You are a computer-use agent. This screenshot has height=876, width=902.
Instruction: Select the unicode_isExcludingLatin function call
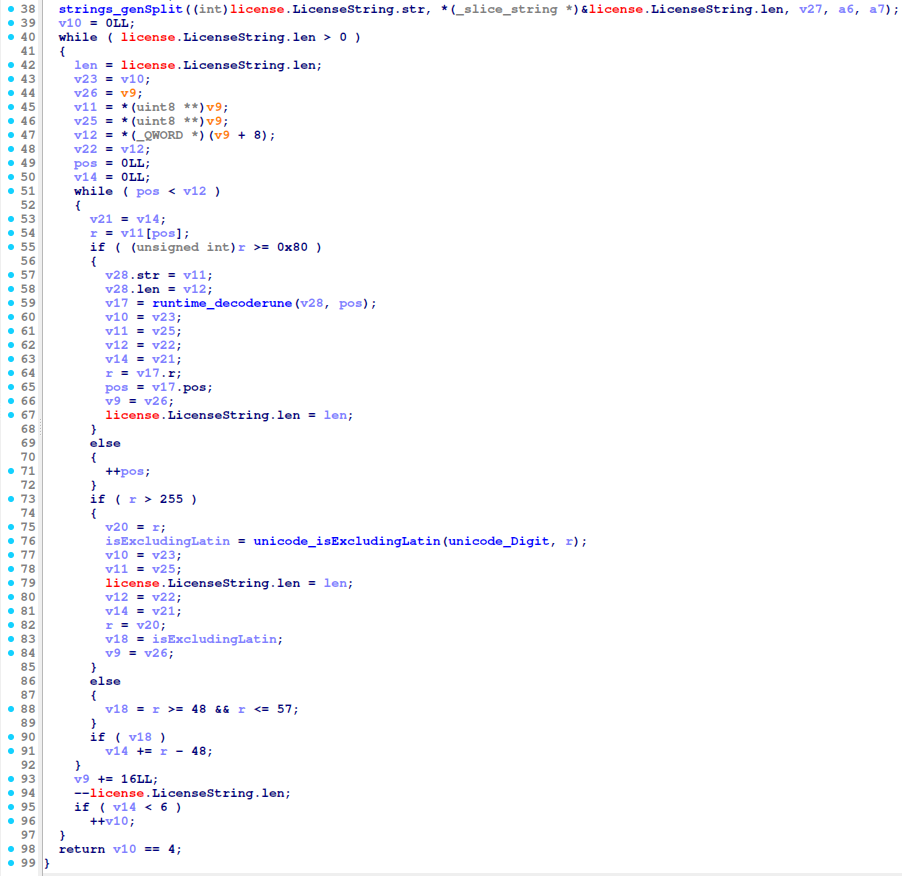tap(347, 541)
